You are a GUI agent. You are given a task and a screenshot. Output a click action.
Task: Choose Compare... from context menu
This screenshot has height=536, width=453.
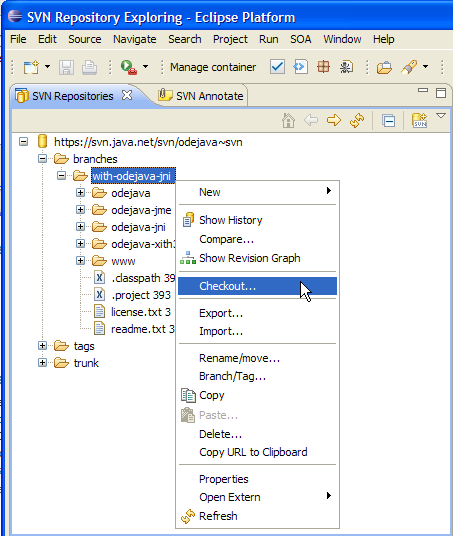click(257, 239)
